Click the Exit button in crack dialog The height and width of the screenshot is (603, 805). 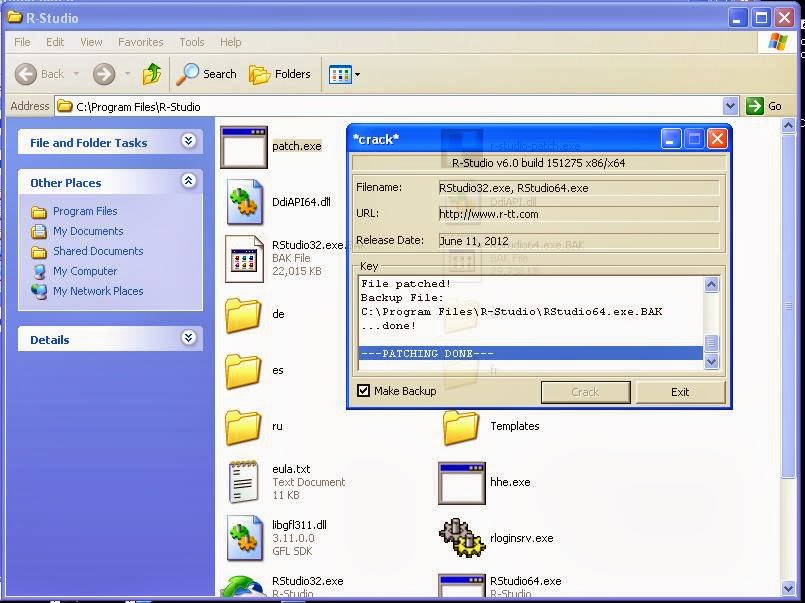coord(680,392)
